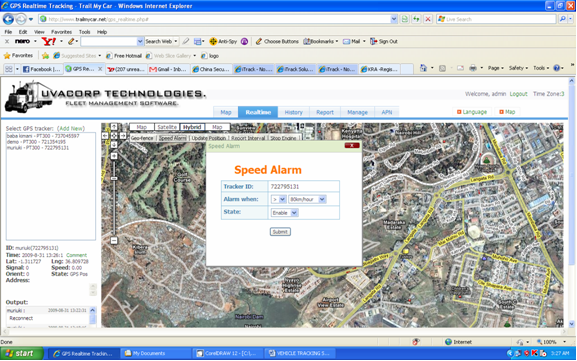This screenshot has width=577, height=361.
Task: Open the APN tab
Action: pyautogui.click(x=387, y=112)
